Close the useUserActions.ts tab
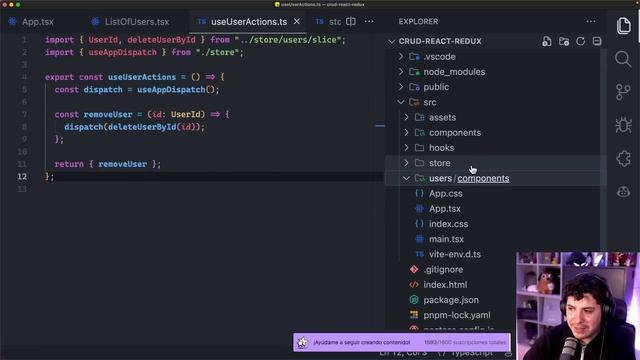This screenshot has height=360, width=640. point(297,21)
